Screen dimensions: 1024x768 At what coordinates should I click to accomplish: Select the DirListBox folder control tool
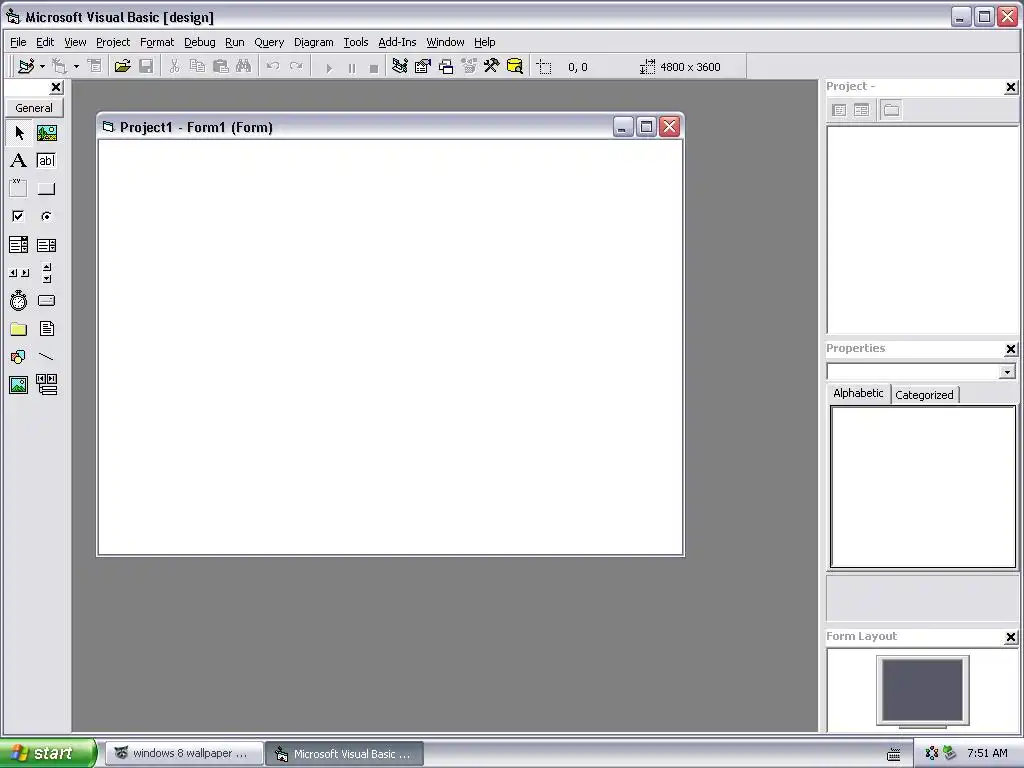tap(19, 328)
